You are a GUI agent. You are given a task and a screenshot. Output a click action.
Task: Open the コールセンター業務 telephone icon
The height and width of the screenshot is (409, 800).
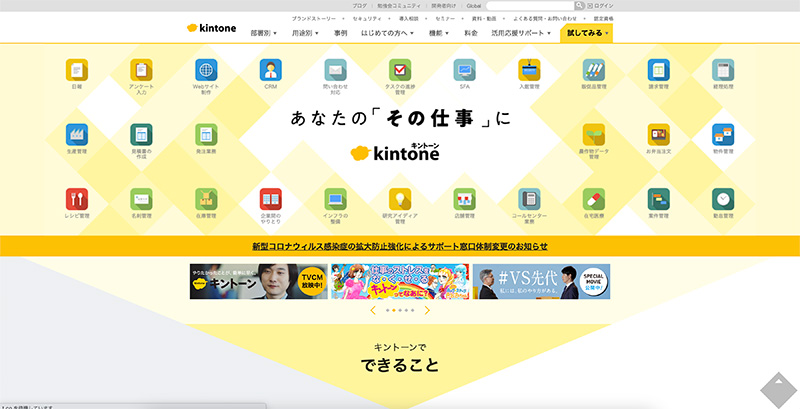click(x=529, y=199)
